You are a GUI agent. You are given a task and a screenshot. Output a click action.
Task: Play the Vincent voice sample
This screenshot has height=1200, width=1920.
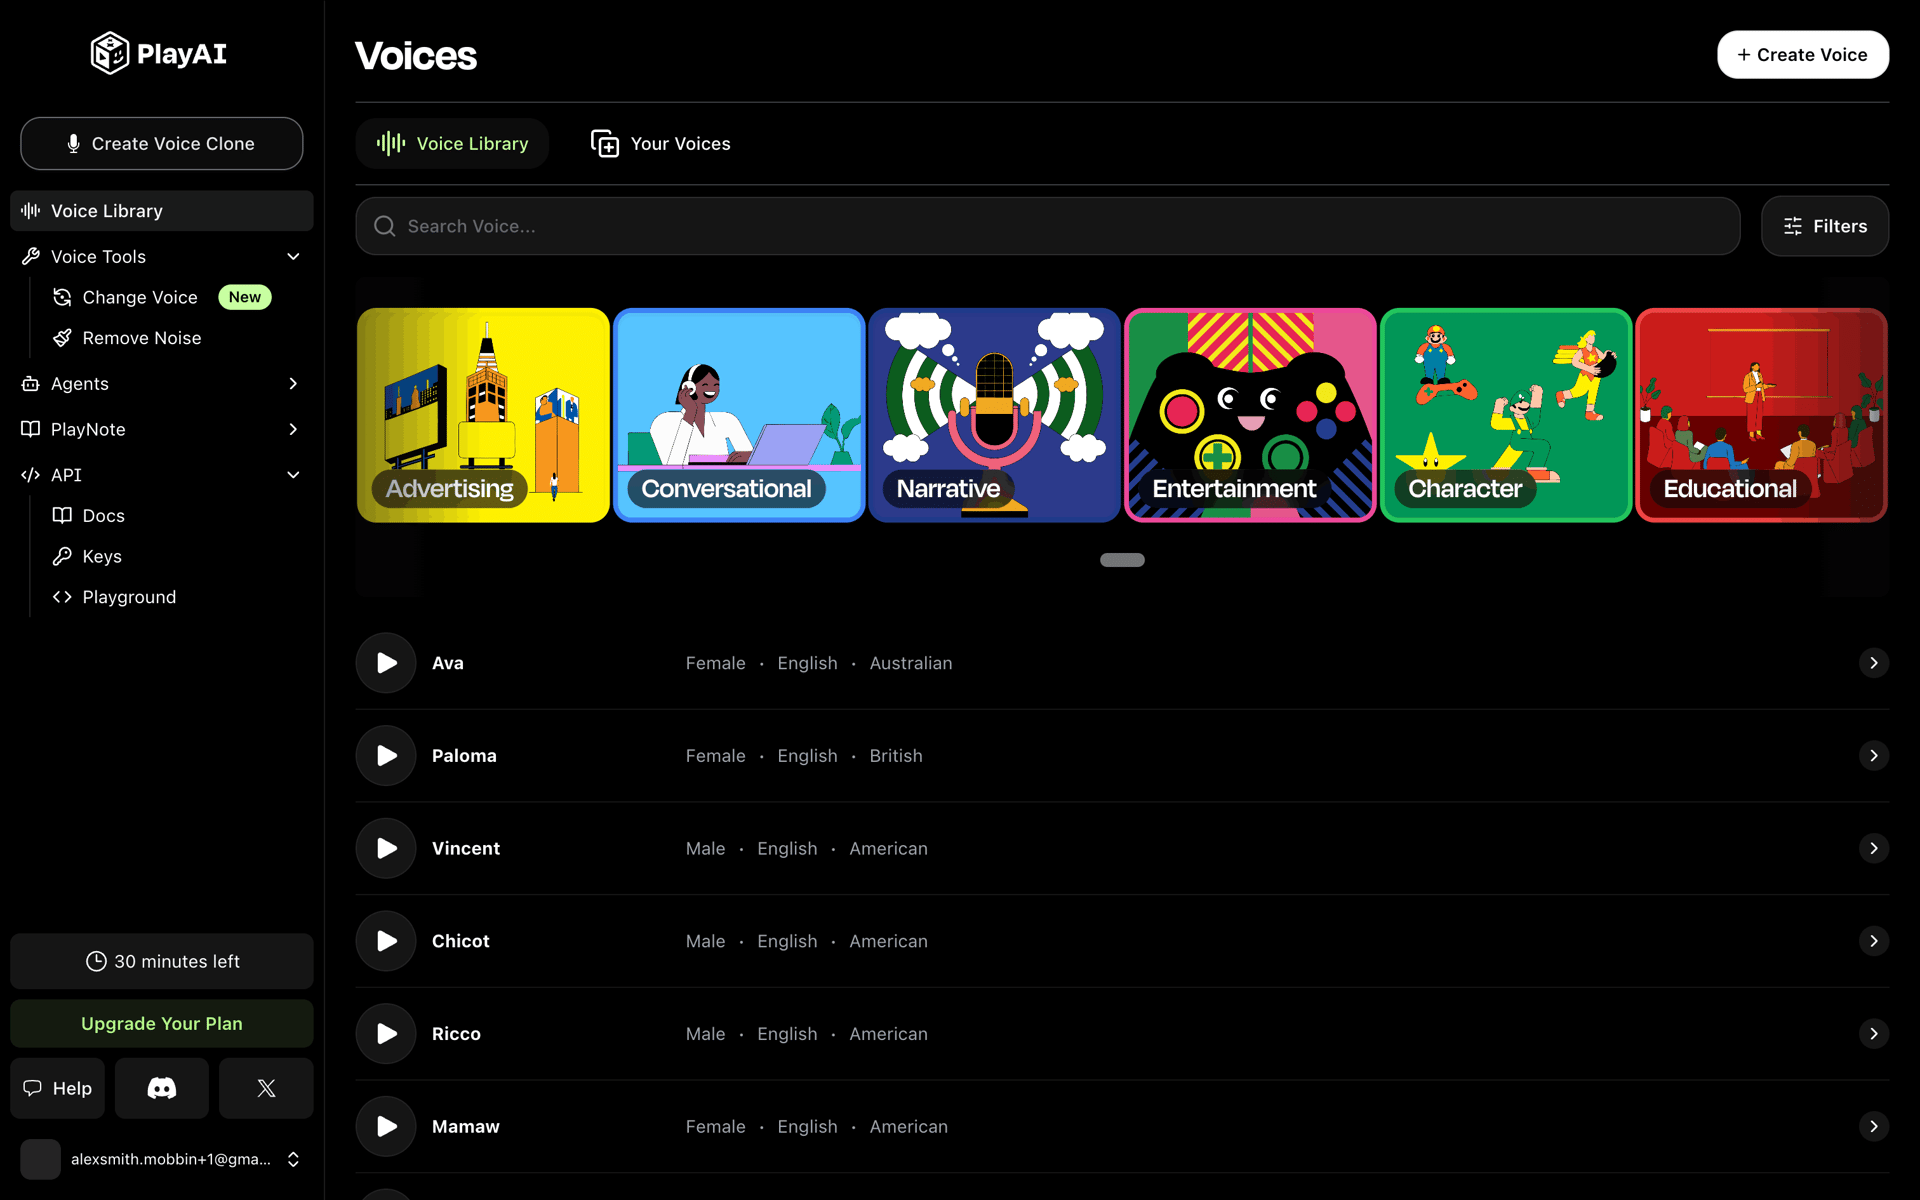pos(386,848)
